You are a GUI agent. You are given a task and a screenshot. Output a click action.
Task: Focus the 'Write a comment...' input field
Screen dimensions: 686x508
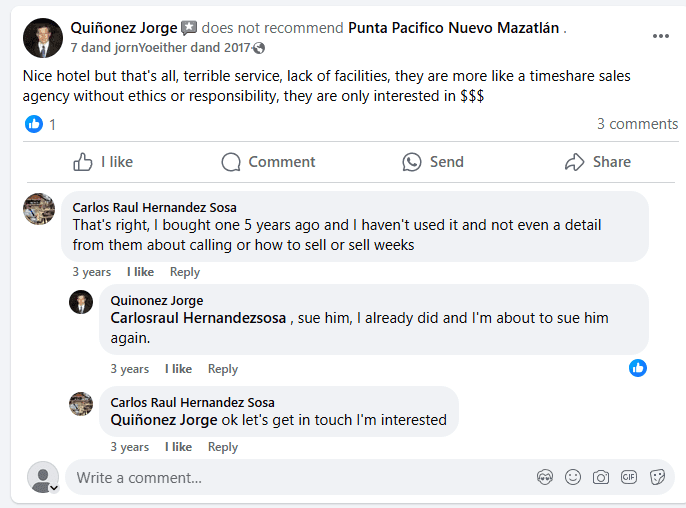300,477
